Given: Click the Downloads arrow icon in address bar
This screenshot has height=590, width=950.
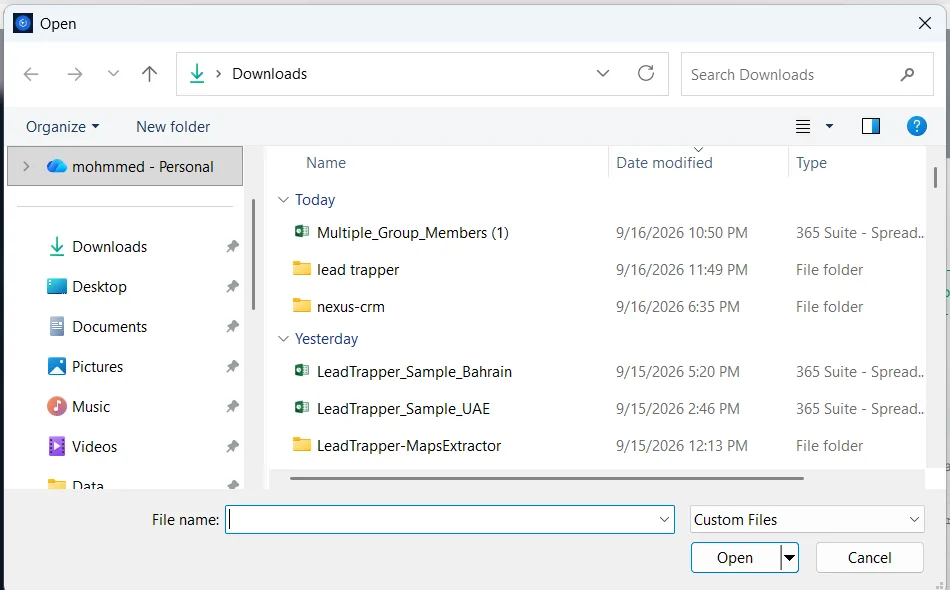Looking at the screenshot, I should click(x=197, y=74).
